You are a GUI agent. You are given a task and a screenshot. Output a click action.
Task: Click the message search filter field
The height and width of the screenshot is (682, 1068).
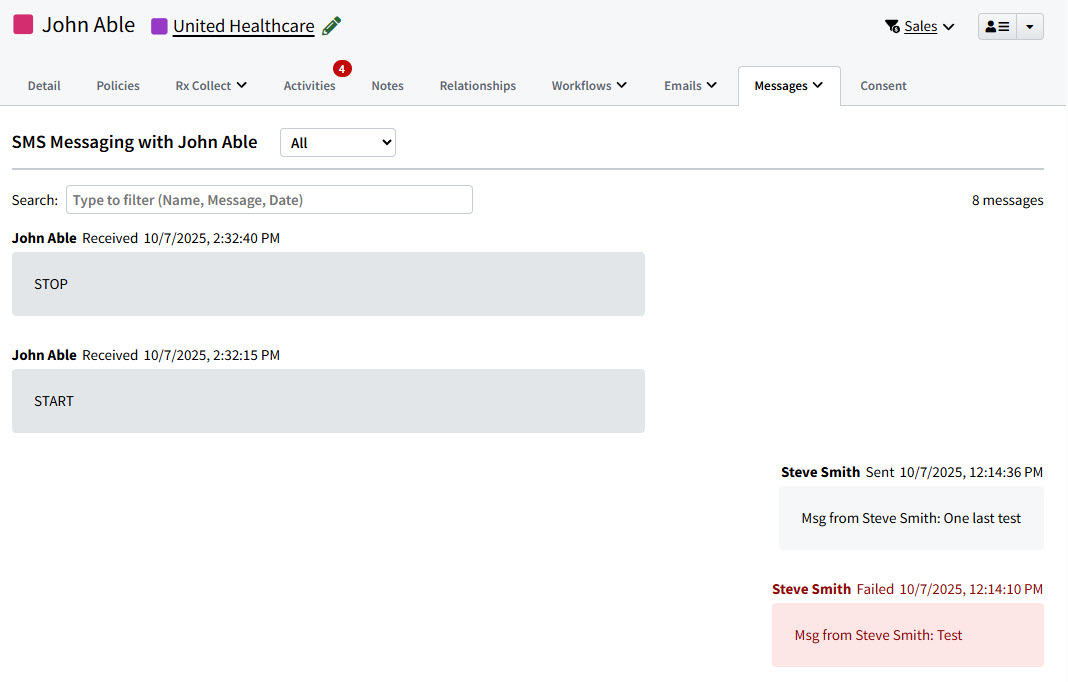coord(268,199)
